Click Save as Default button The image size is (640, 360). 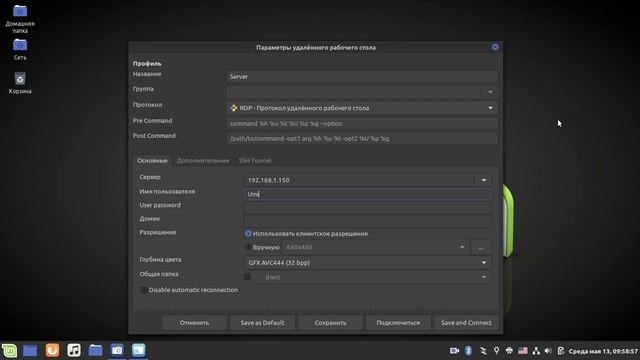262,322
